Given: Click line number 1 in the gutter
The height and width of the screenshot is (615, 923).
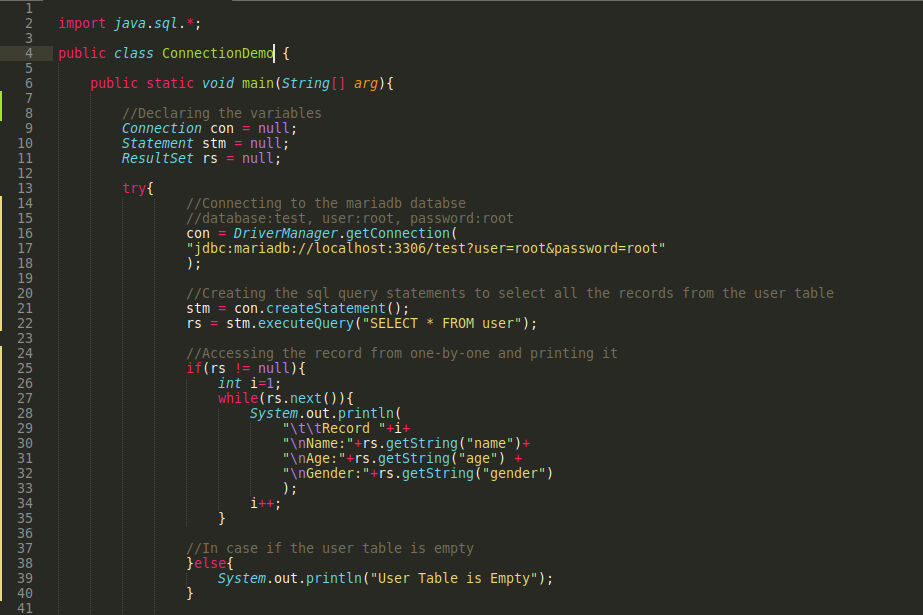Looking at the screenshot, I should coord(29,9).
